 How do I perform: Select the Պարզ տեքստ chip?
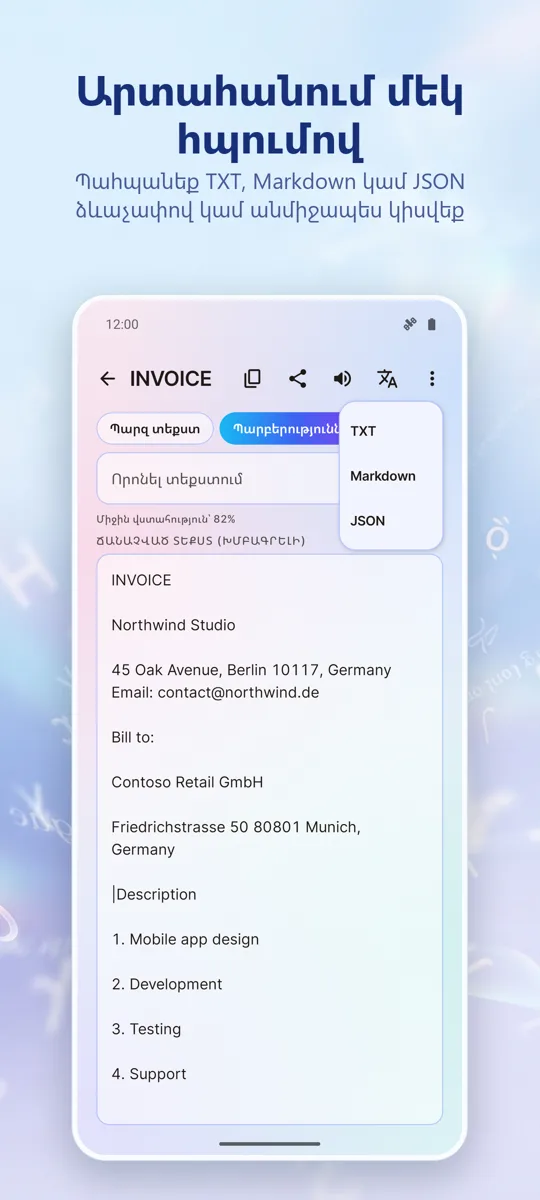tap(155, 428)
